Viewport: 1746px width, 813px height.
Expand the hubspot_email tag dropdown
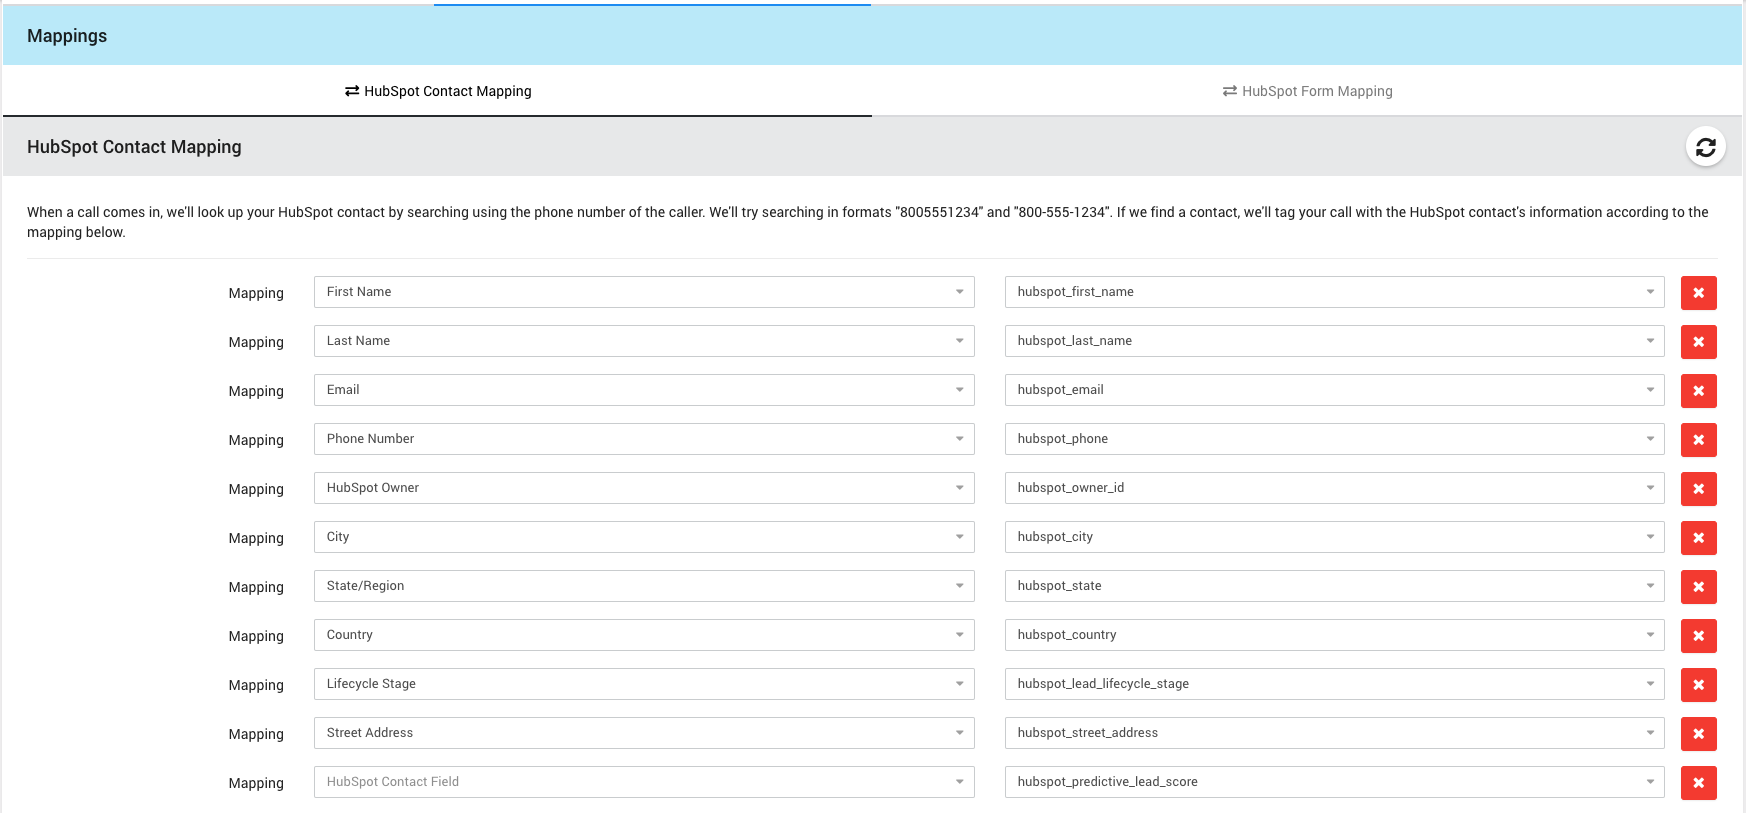(x=1334, y=390)
